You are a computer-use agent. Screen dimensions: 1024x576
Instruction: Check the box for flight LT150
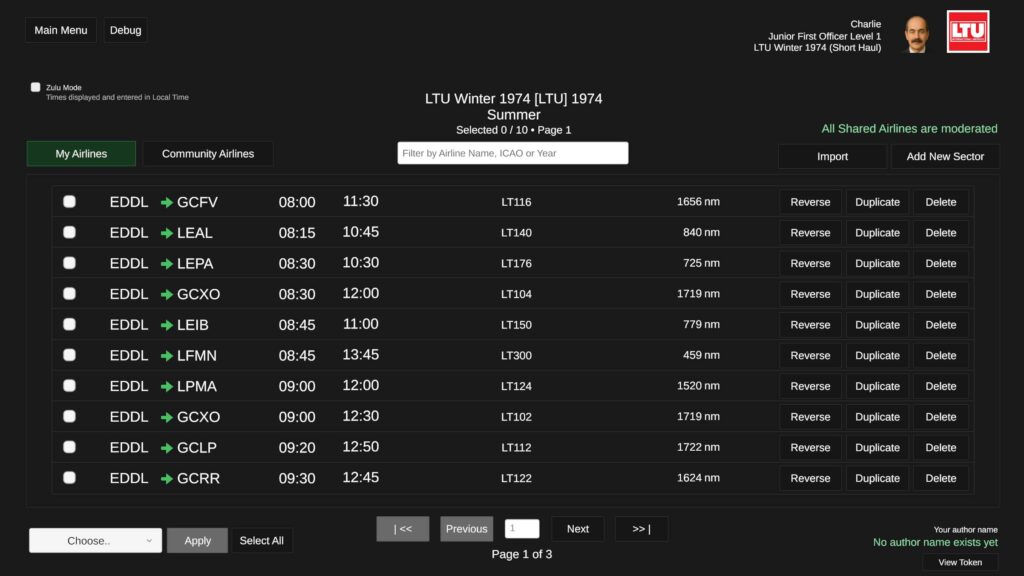click(69, 324)
